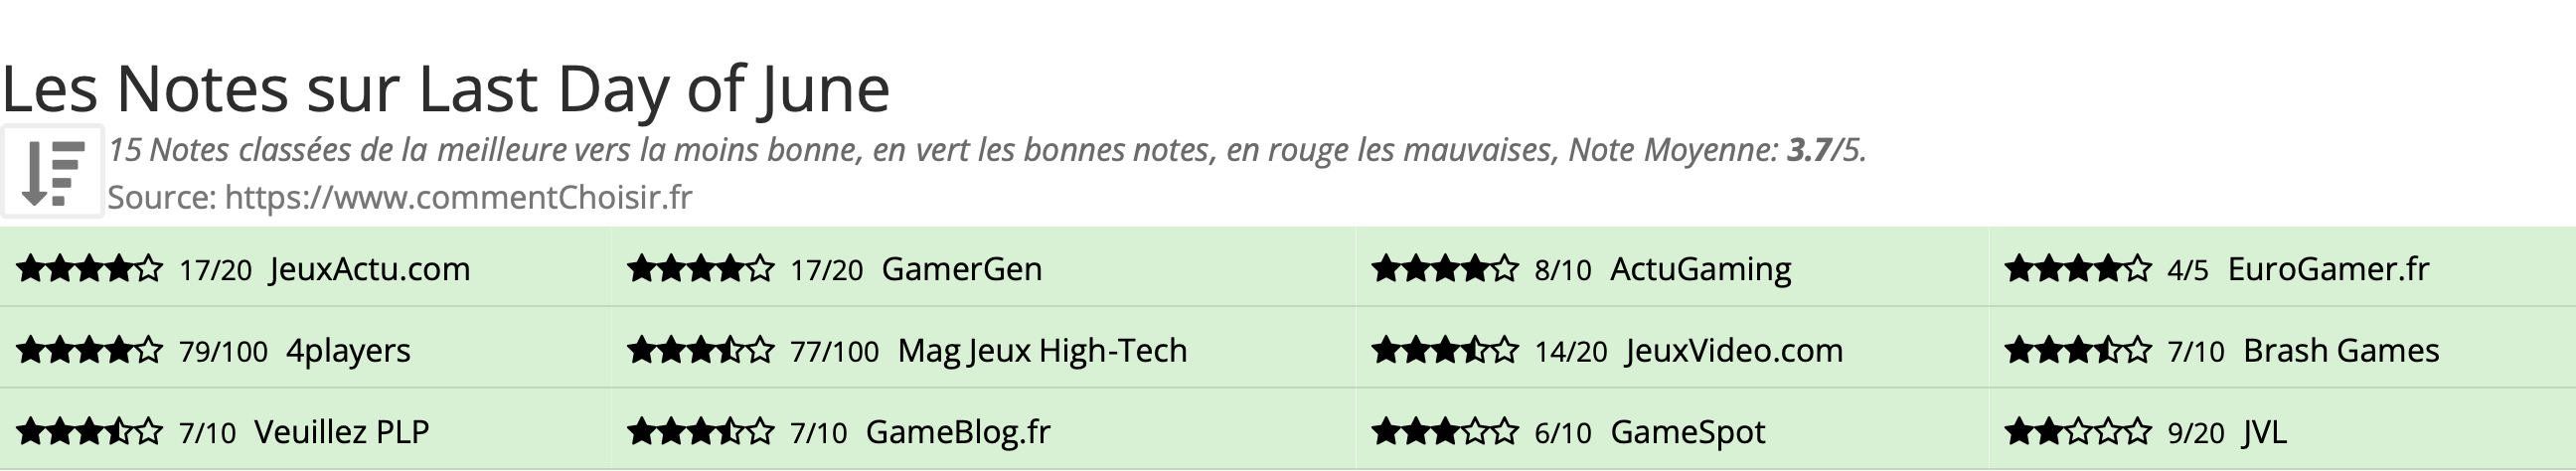Click the ActuGaming star rating
The image size is (2576, 471).
(x=1444, y=269)
